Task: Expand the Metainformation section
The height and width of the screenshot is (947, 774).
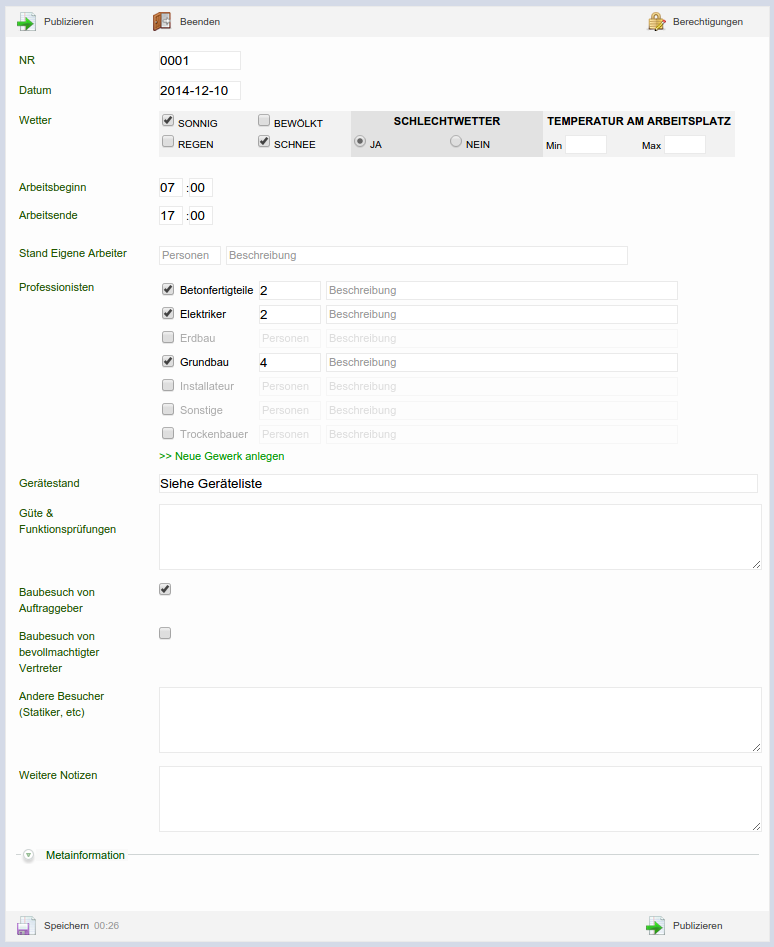Action: (28, 855)
